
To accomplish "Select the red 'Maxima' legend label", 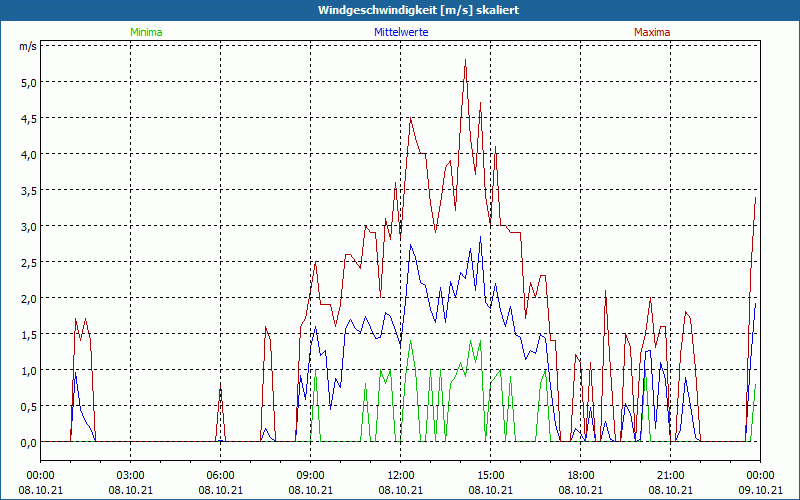I will [652, 32].
